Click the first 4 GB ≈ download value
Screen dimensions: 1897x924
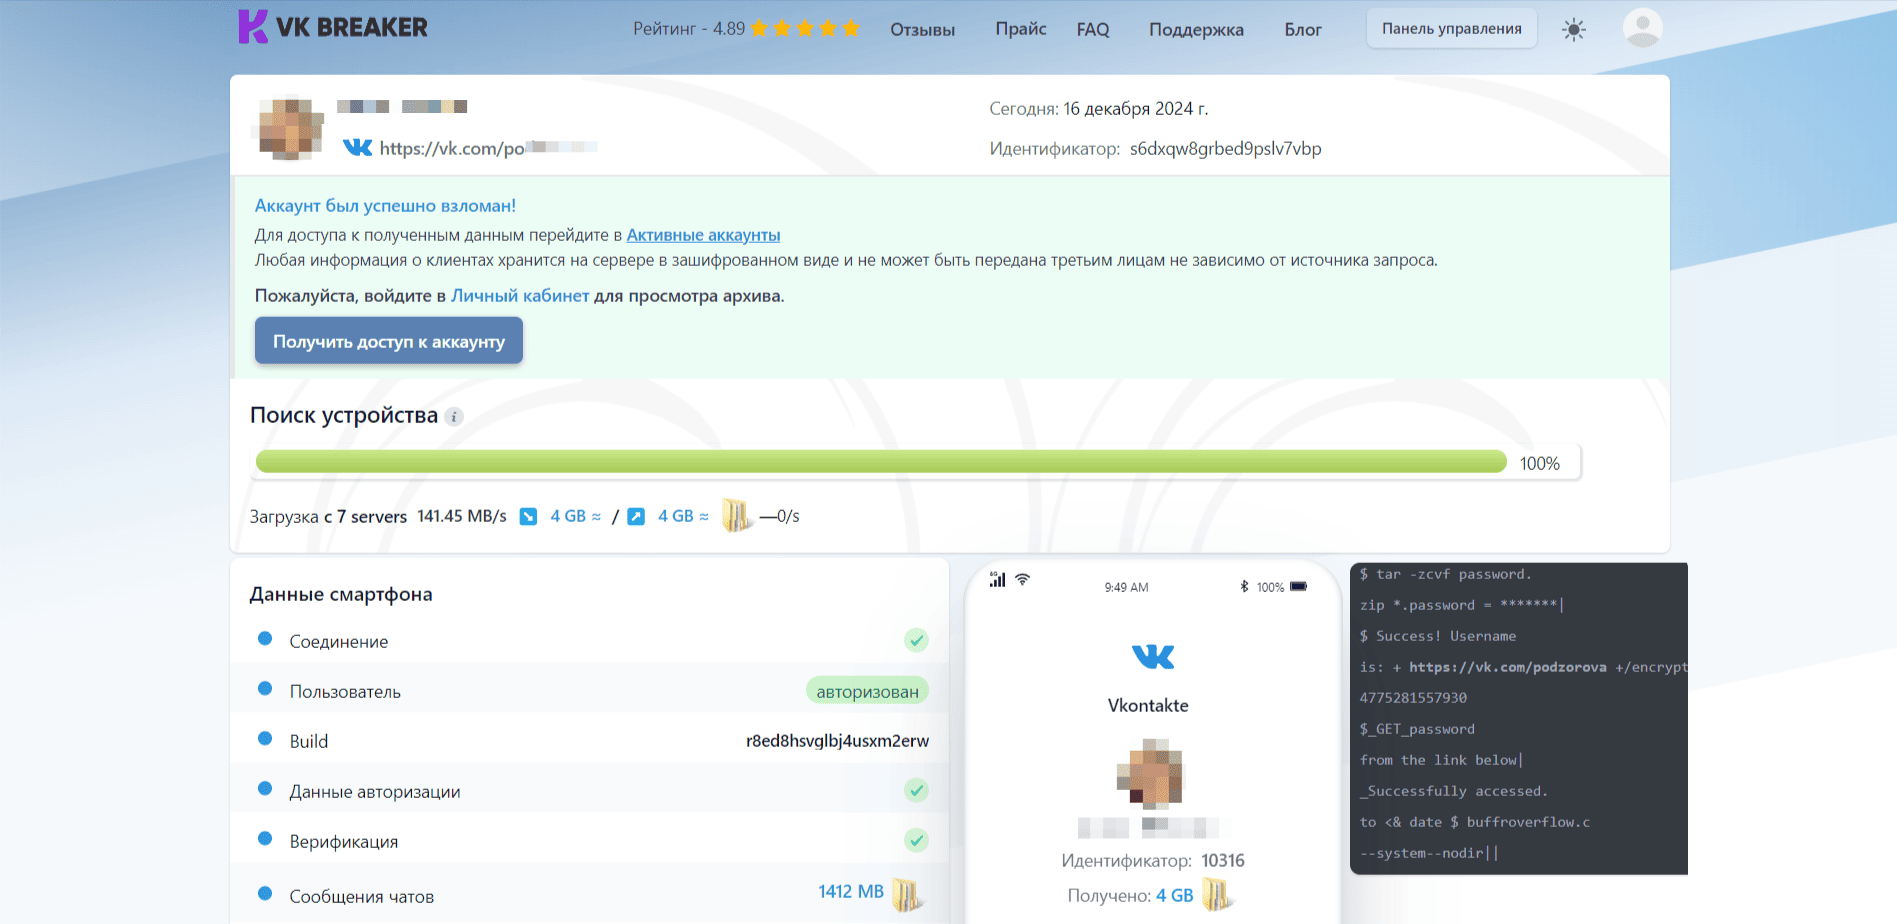(576, 516)
